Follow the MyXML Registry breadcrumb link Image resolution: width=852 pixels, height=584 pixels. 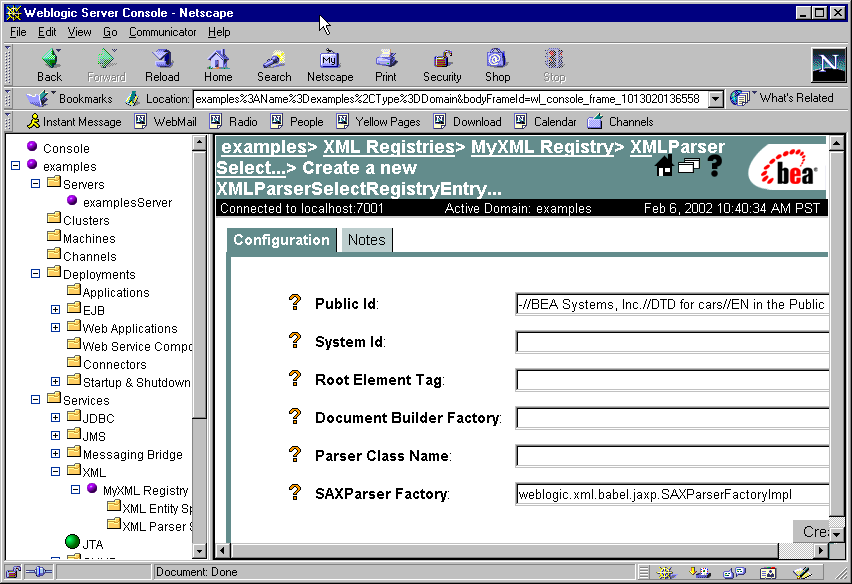542,147
